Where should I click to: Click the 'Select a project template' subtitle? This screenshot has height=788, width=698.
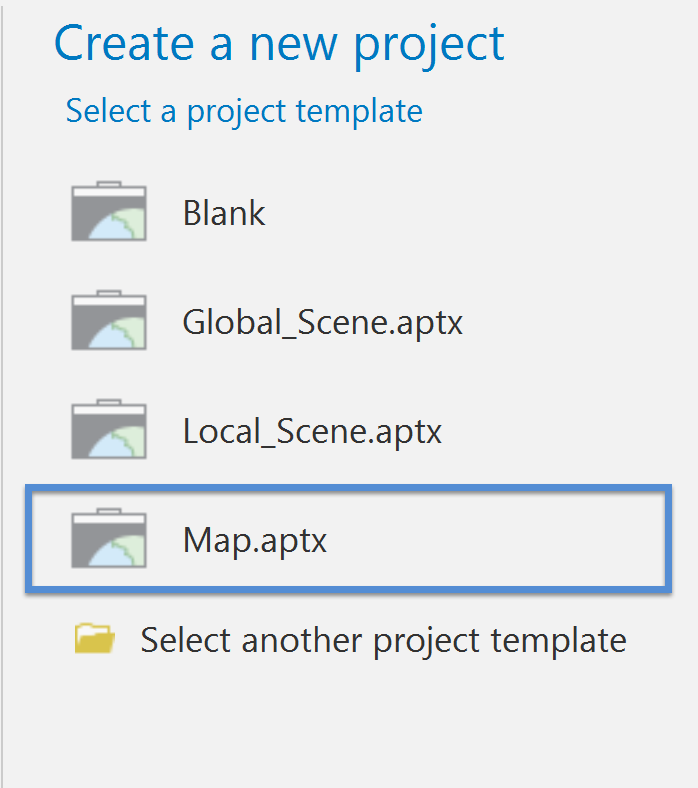click(244, 110)
